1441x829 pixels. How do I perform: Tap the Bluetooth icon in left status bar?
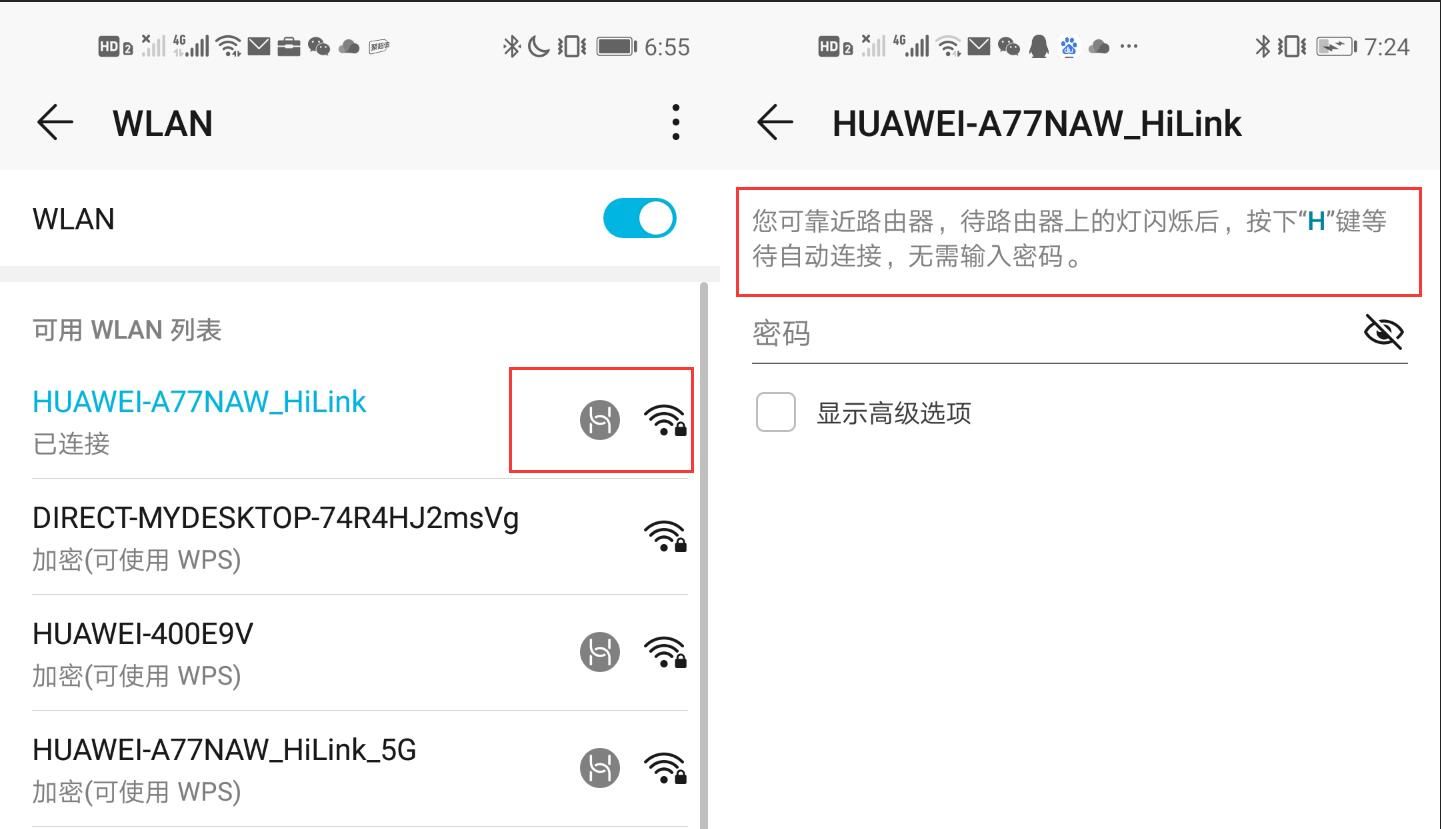coord(511,46)
